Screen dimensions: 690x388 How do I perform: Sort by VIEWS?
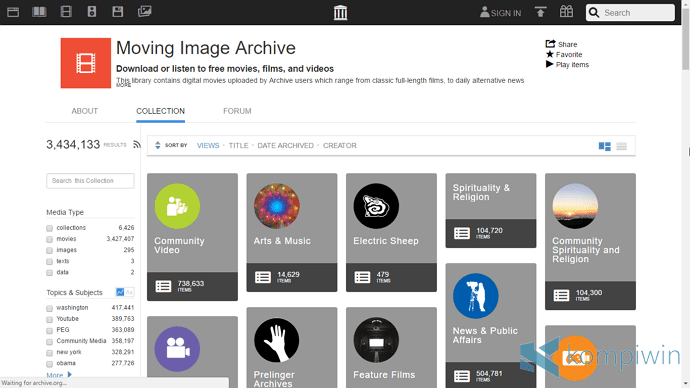click(x=208, y=145)
